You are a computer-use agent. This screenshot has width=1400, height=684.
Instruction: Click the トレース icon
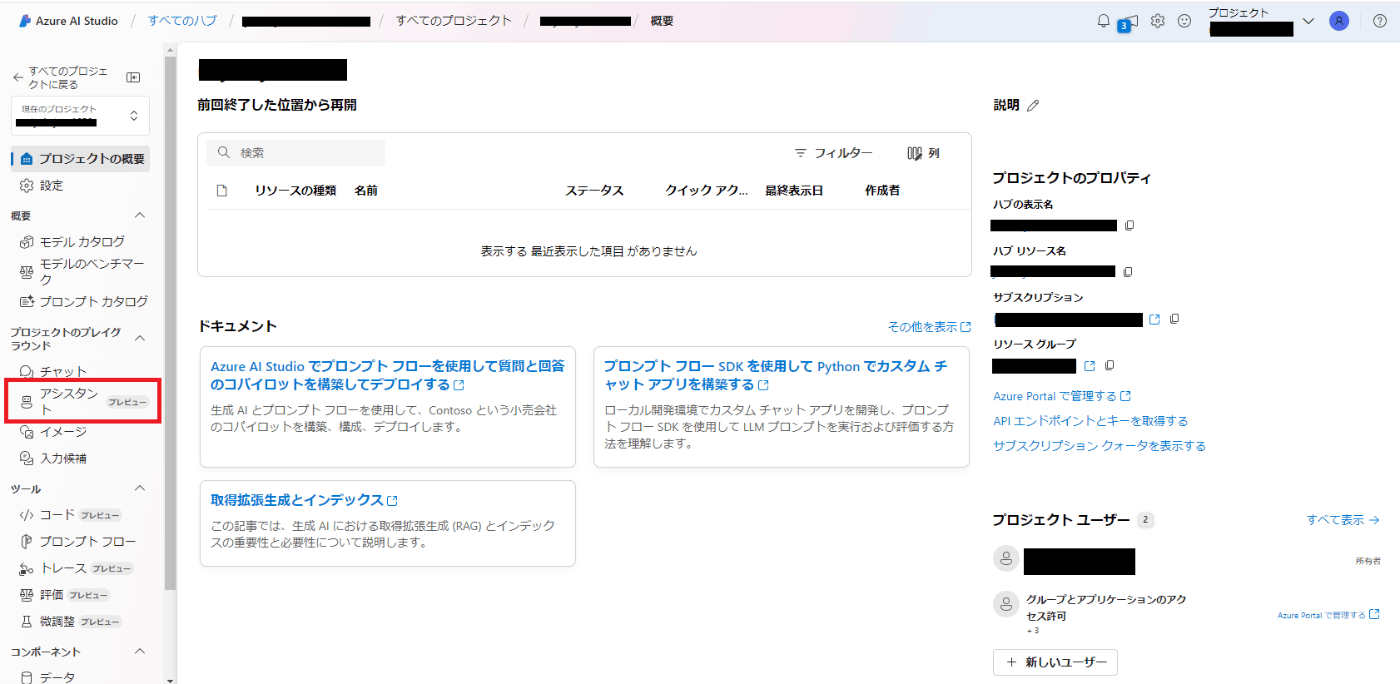pyautogui.click(x=26, y=568)
